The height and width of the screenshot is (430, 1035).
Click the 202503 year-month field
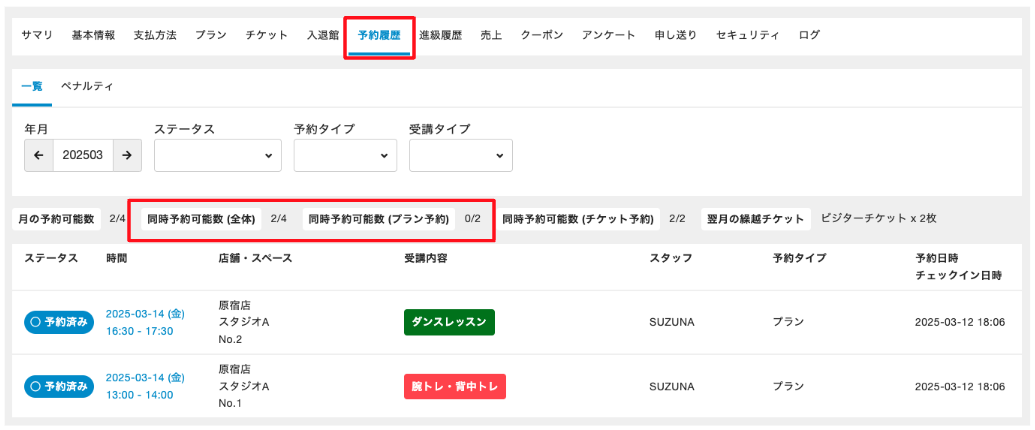(x=83, y=155)
